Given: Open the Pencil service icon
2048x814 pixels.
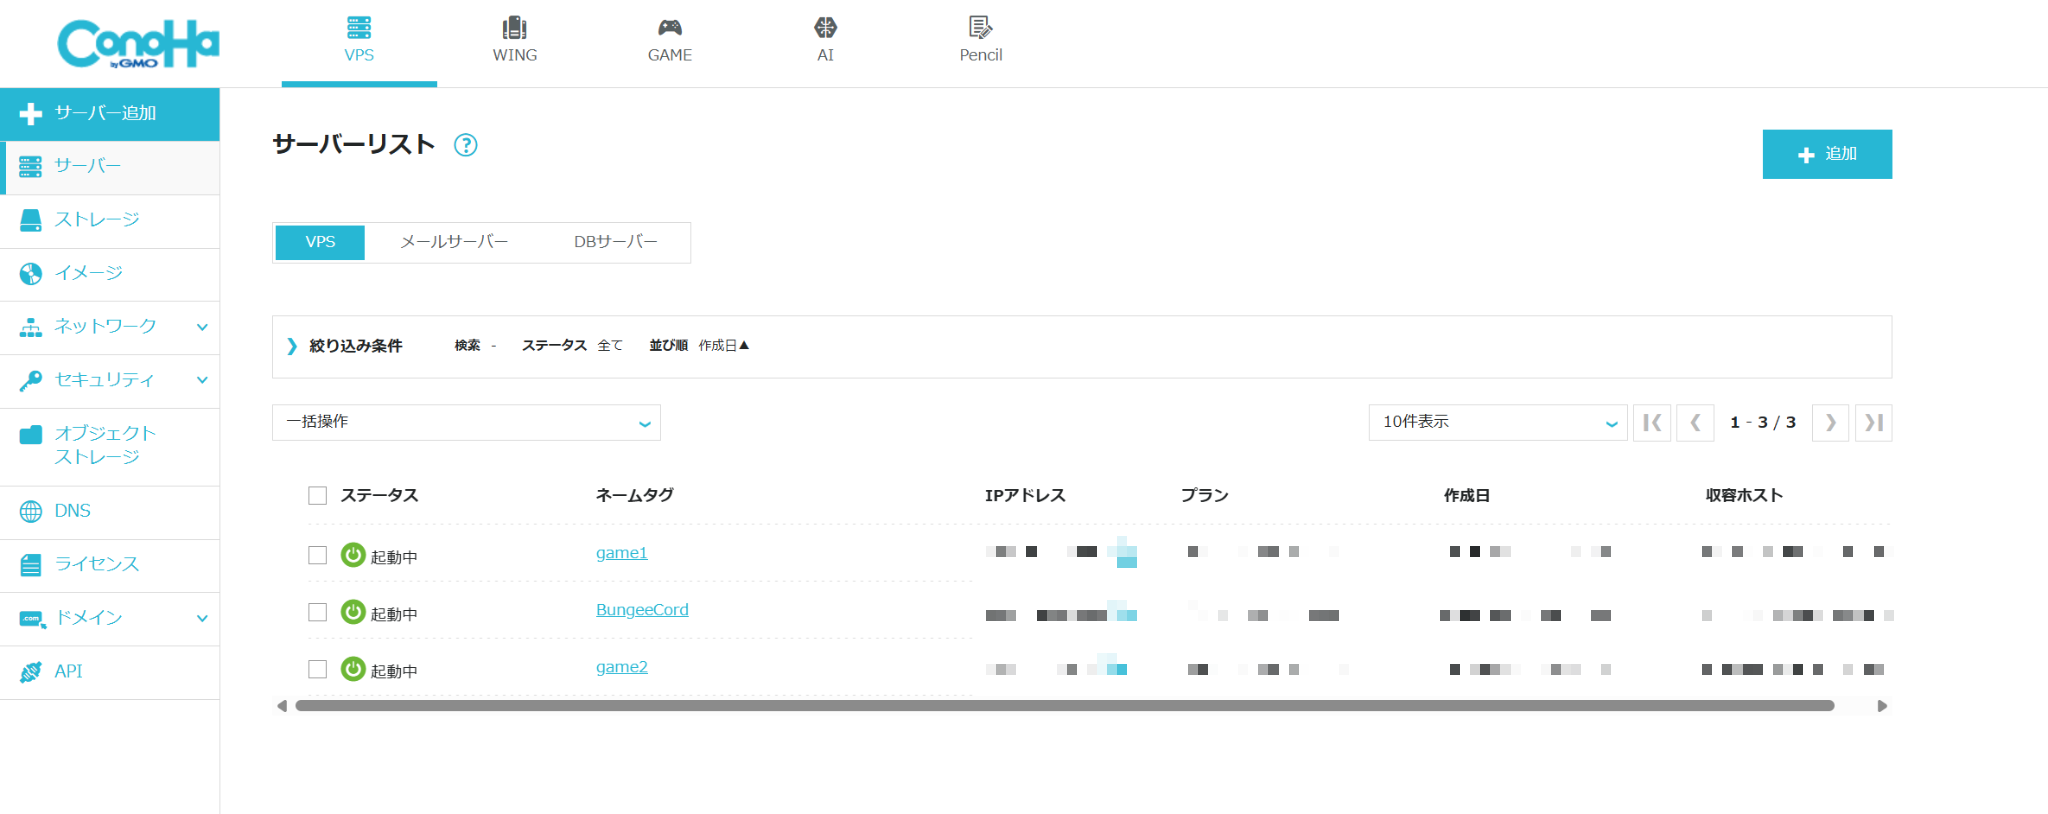Looking at the screenshot, I should 980,28.
